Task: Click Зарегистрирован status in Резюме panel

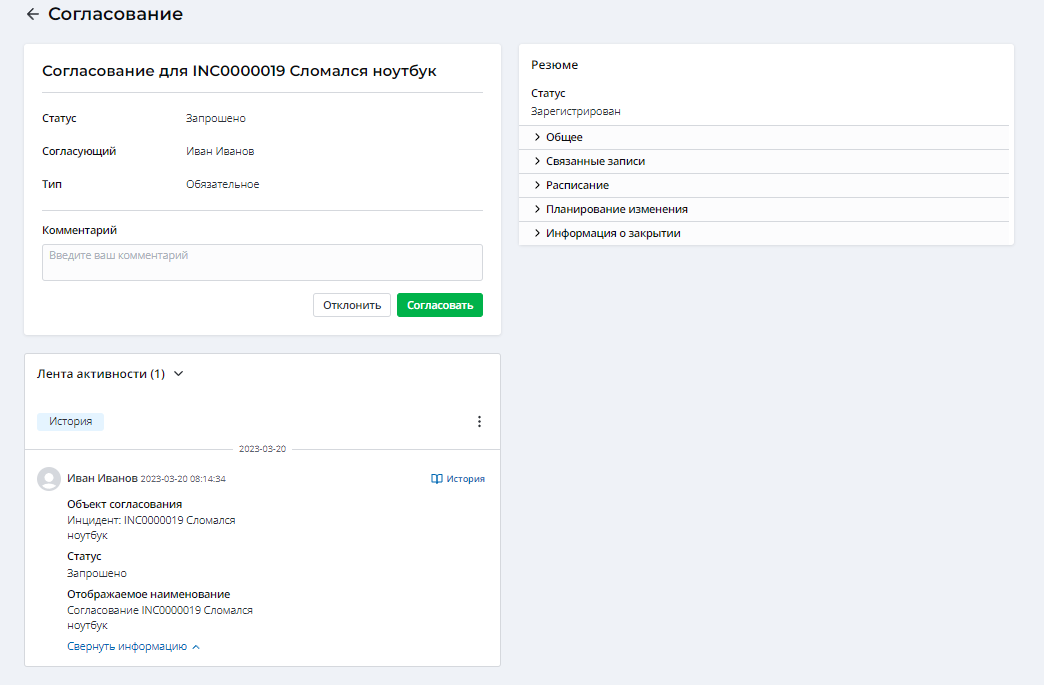Action: (x=575, y=111)
